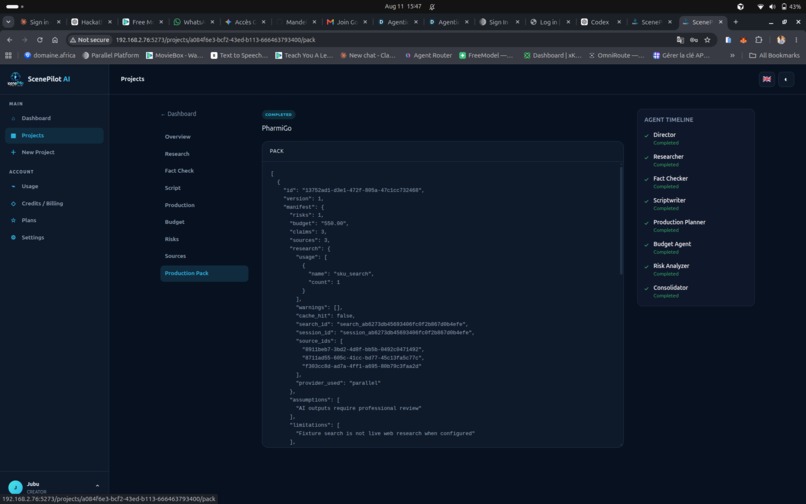Click the COMPLETED status badge
Image resolution: width=806 pixels, height=504 pixels.
[279, 115]
